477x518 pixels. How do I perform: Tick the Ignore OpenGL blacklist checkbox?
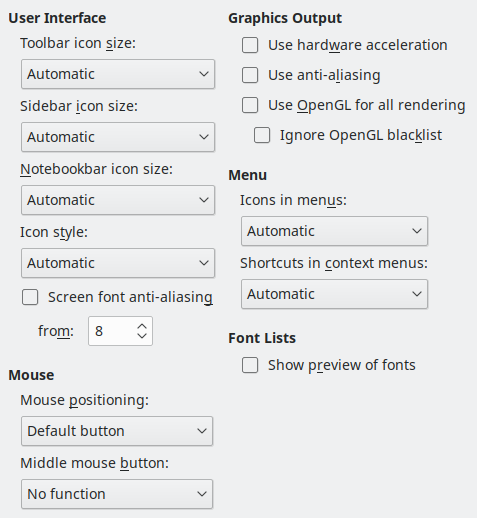(262, 135)
